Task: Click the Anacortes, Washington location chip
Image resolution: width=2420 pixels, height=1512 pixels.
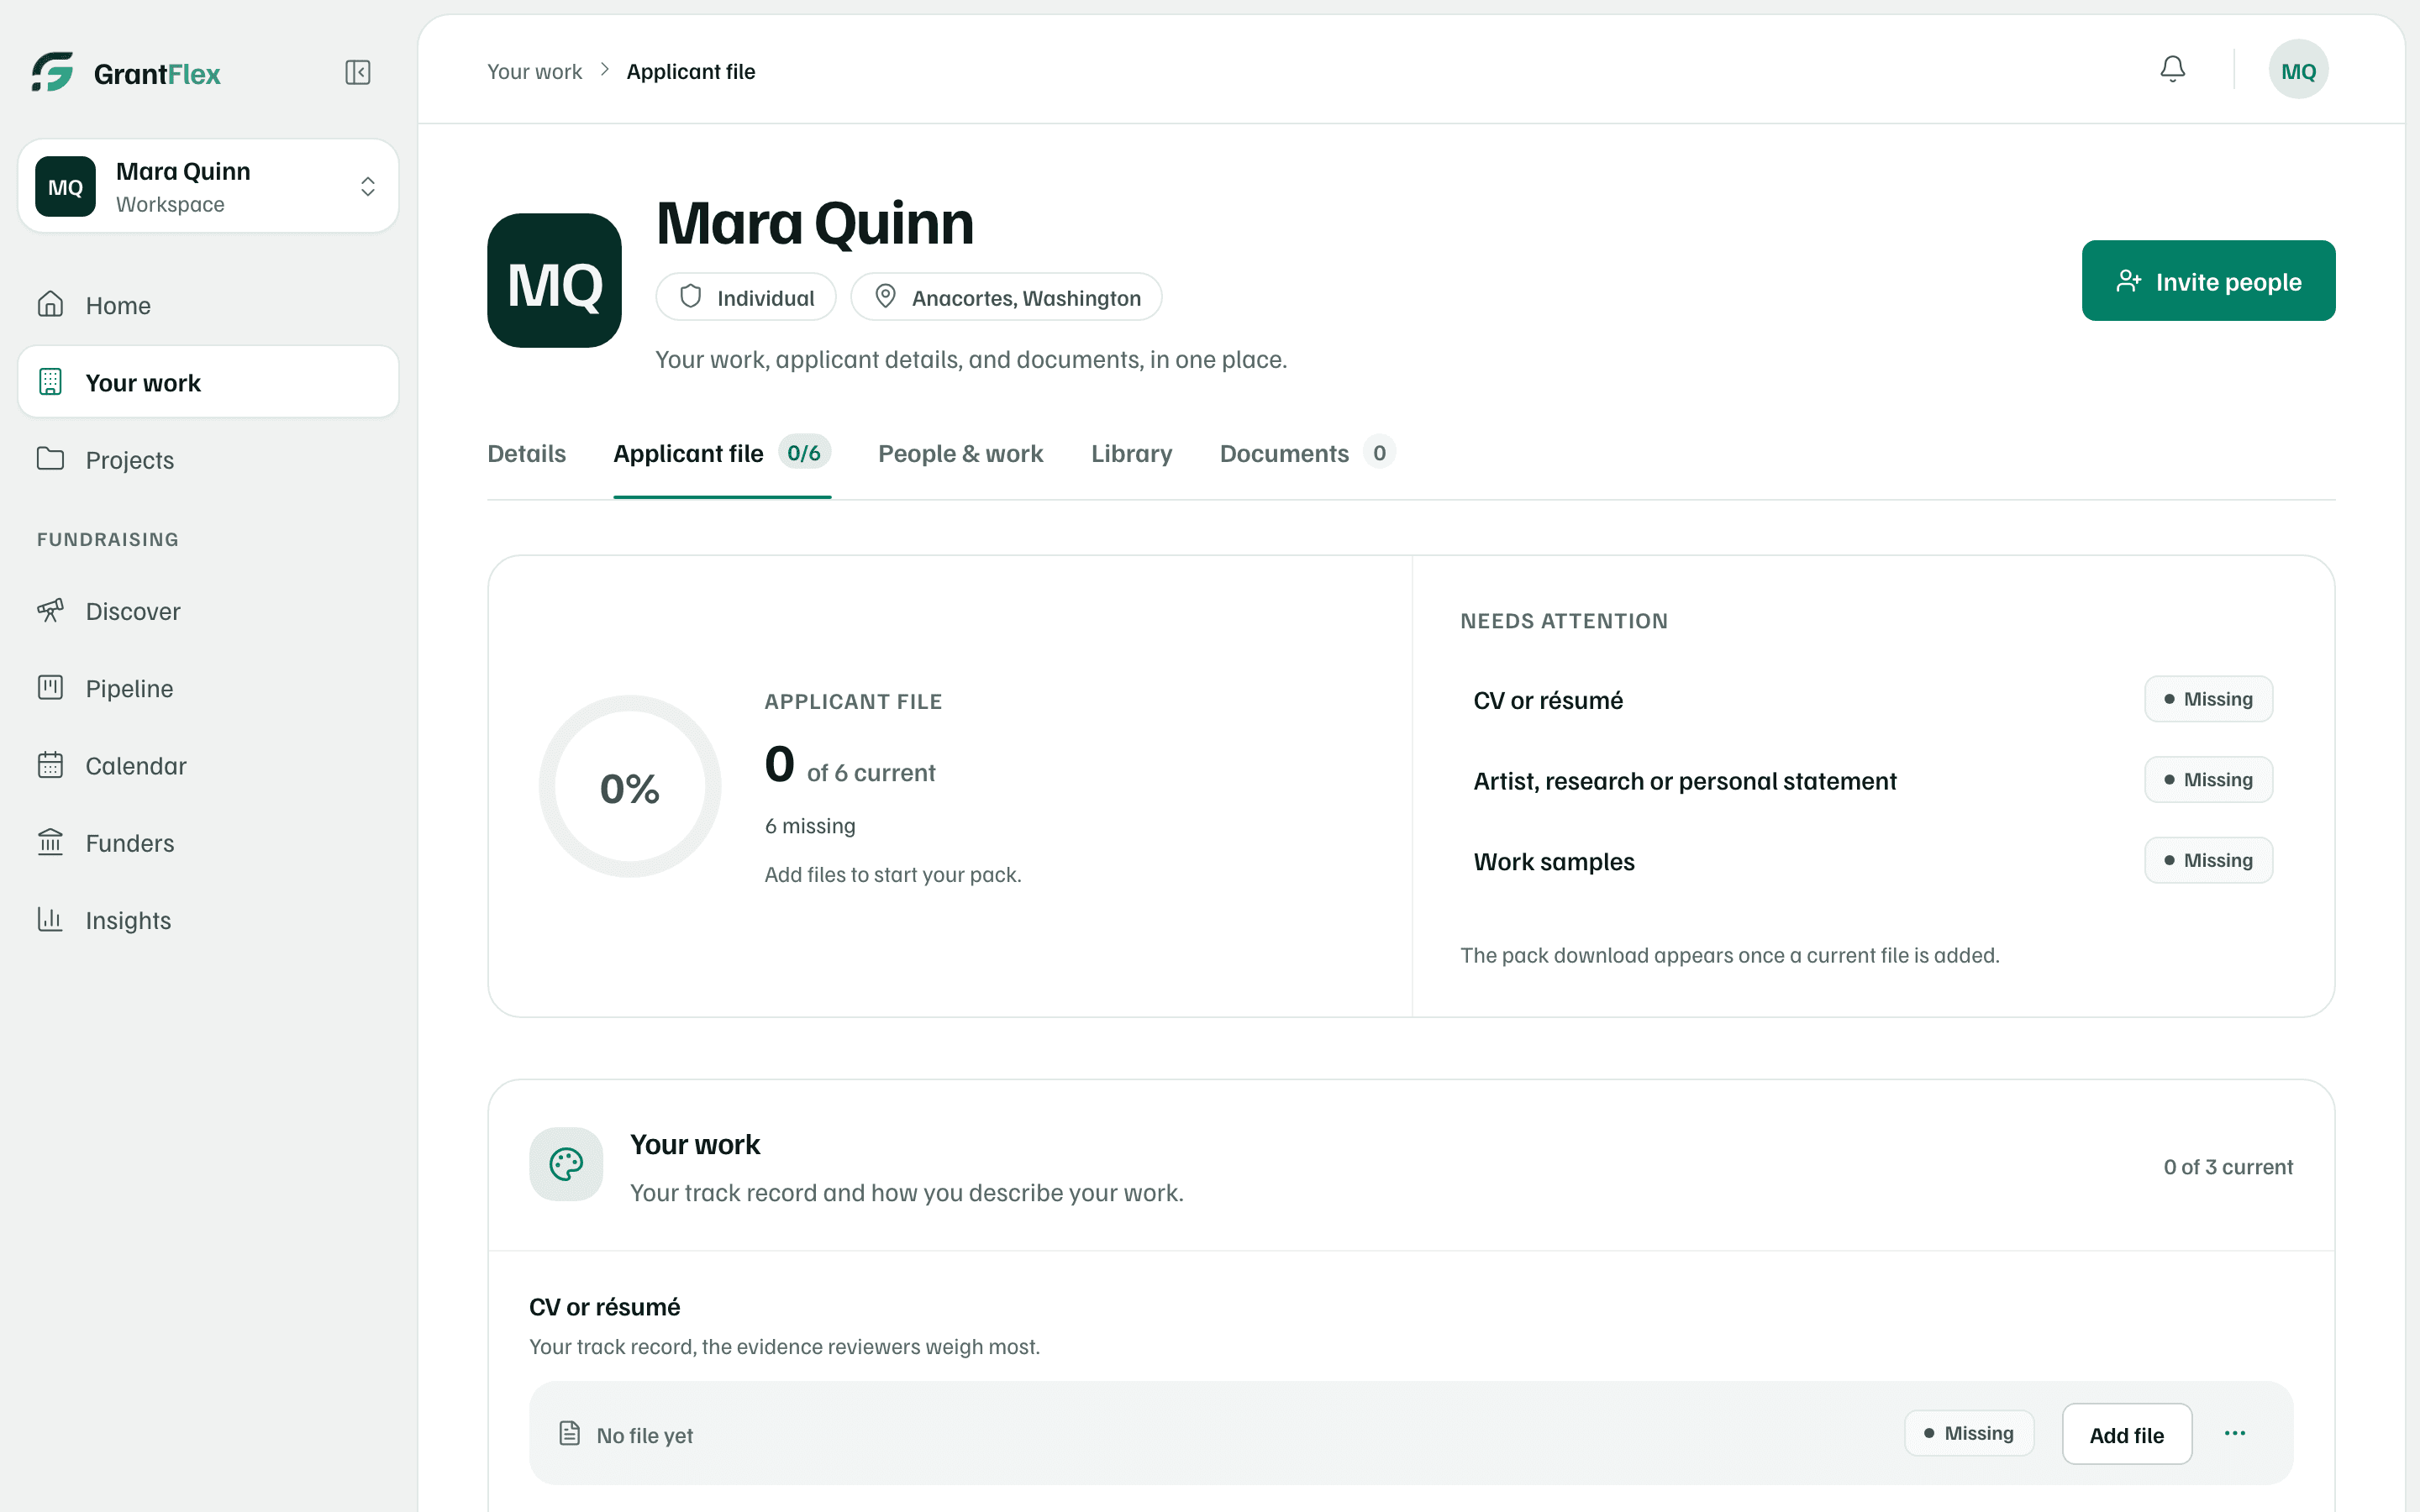Action: (1006, 297)
